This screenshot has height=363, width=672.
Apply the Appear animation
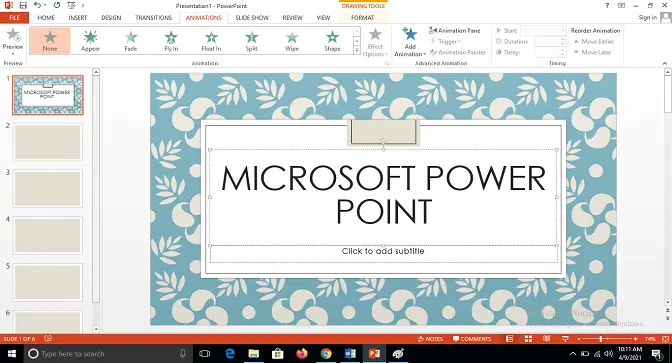(90, 41)
